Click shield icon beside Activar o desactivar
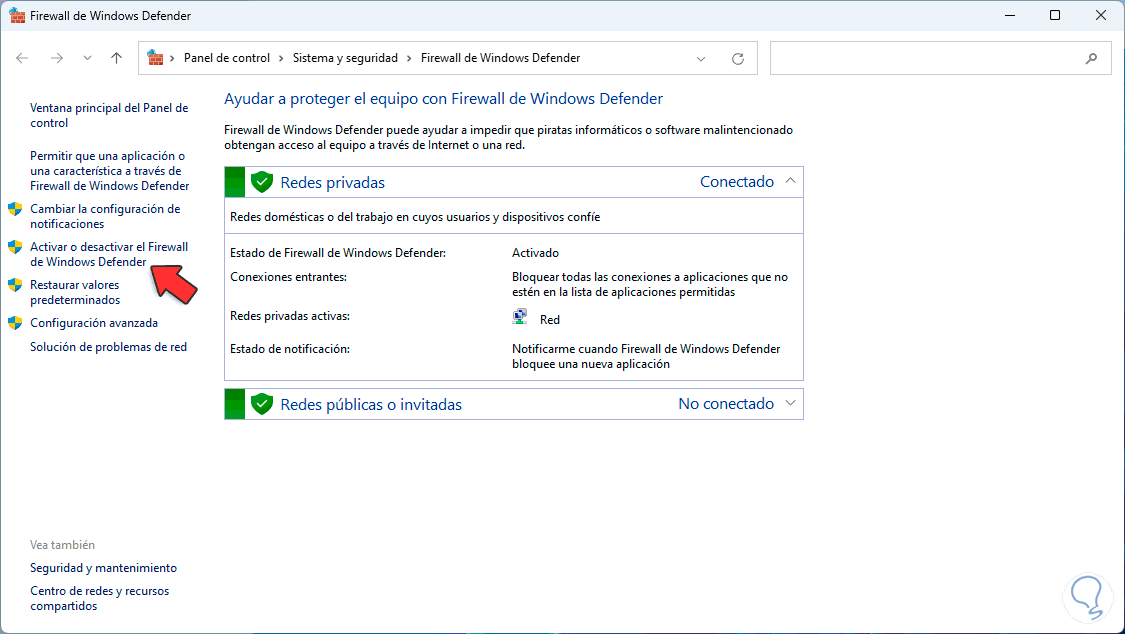Screen dimensions: 1125x634 (x=15, y=247)
